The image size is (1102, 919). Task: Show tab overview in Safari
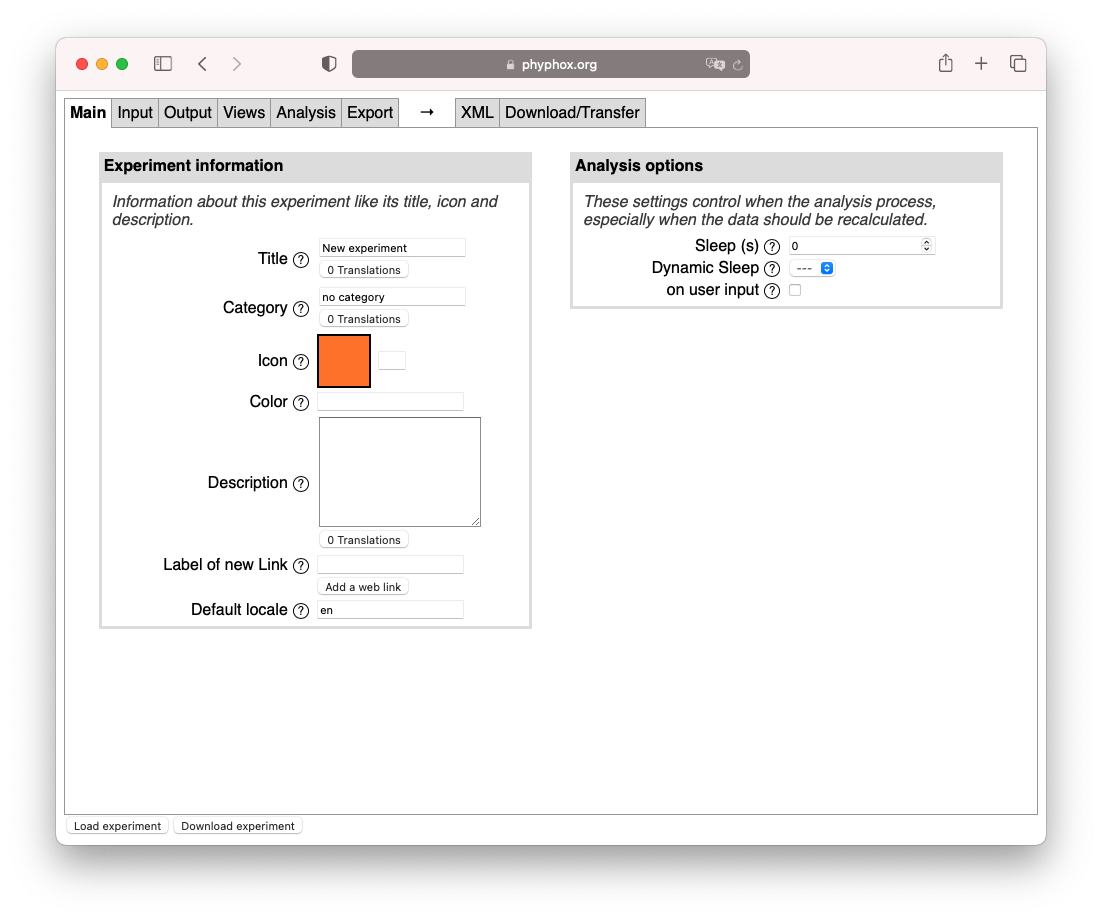click(x=1018, y=64)
